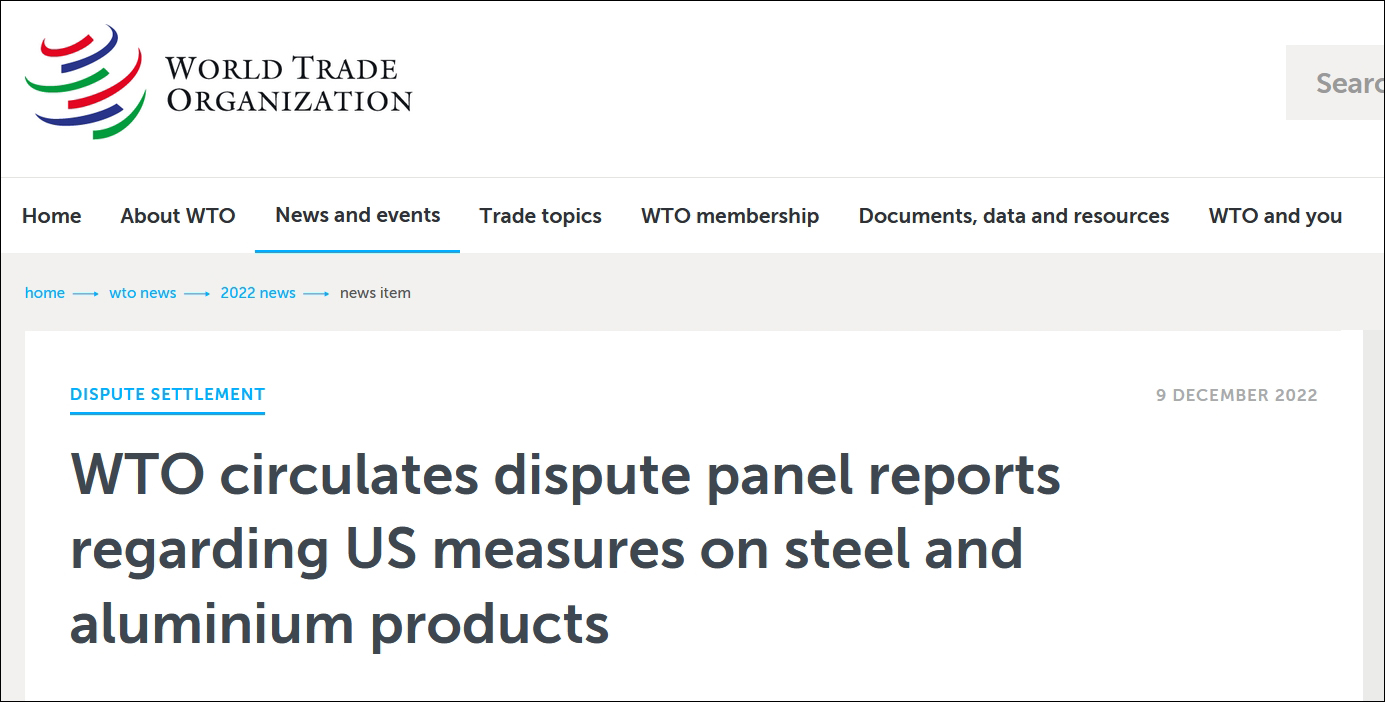Open the WTO membership menu
The image size is (1385, 702).
click(x=730, y=216)
